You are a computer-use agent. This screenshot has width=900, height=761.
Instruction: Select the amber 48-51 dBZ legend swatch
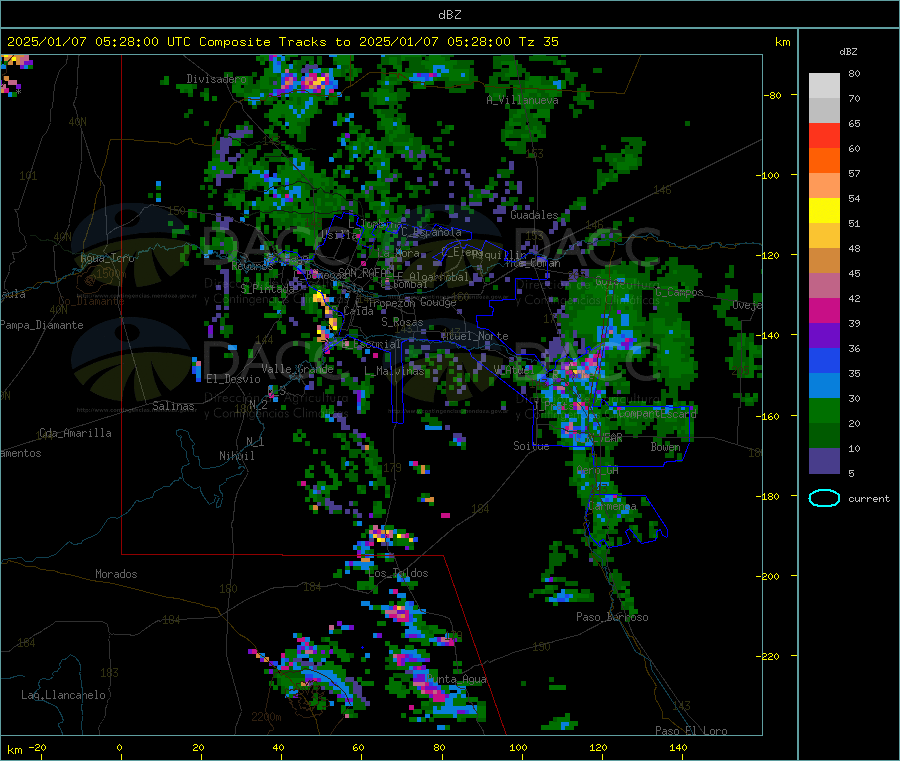click(x=824, y=236)
